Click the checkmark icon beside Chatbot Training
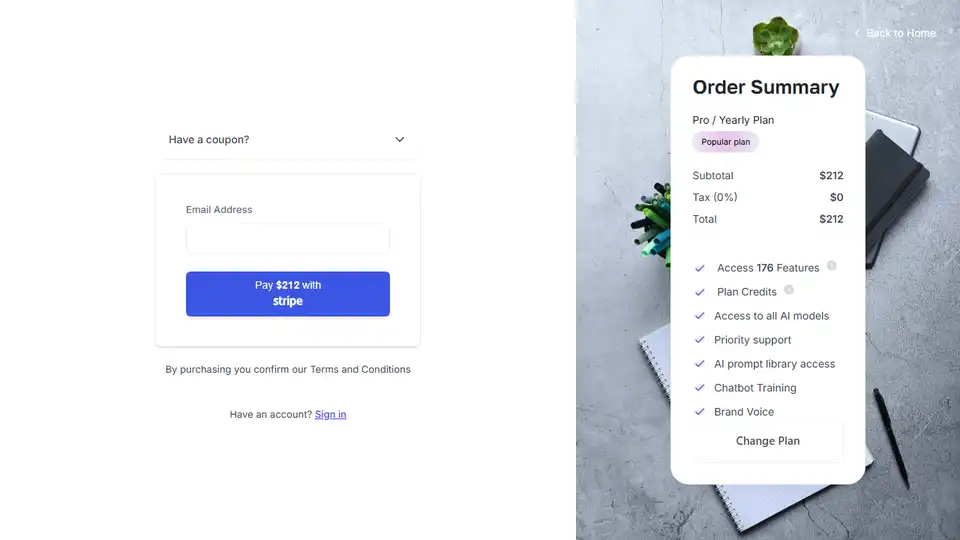Image resolution: width=960 pixels, height=540 pixels. [x=700, y=388]
